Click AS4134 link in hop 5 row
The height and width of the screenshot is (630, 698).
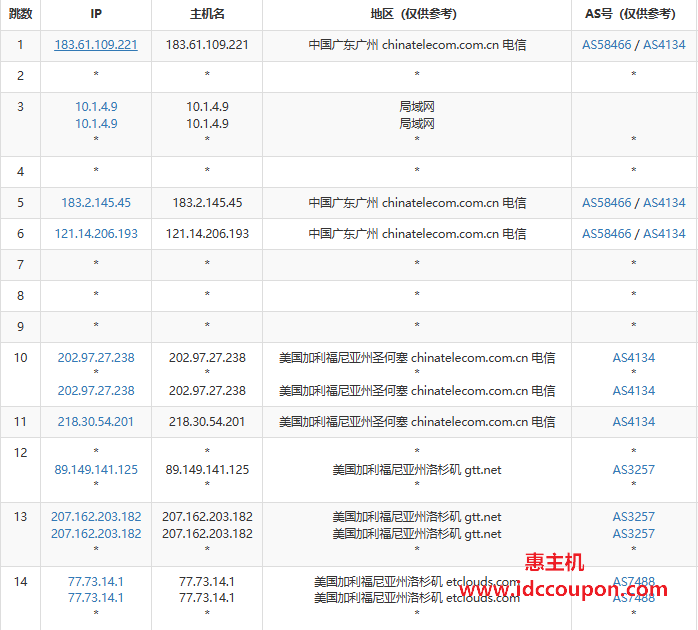(x=664, y=203)
